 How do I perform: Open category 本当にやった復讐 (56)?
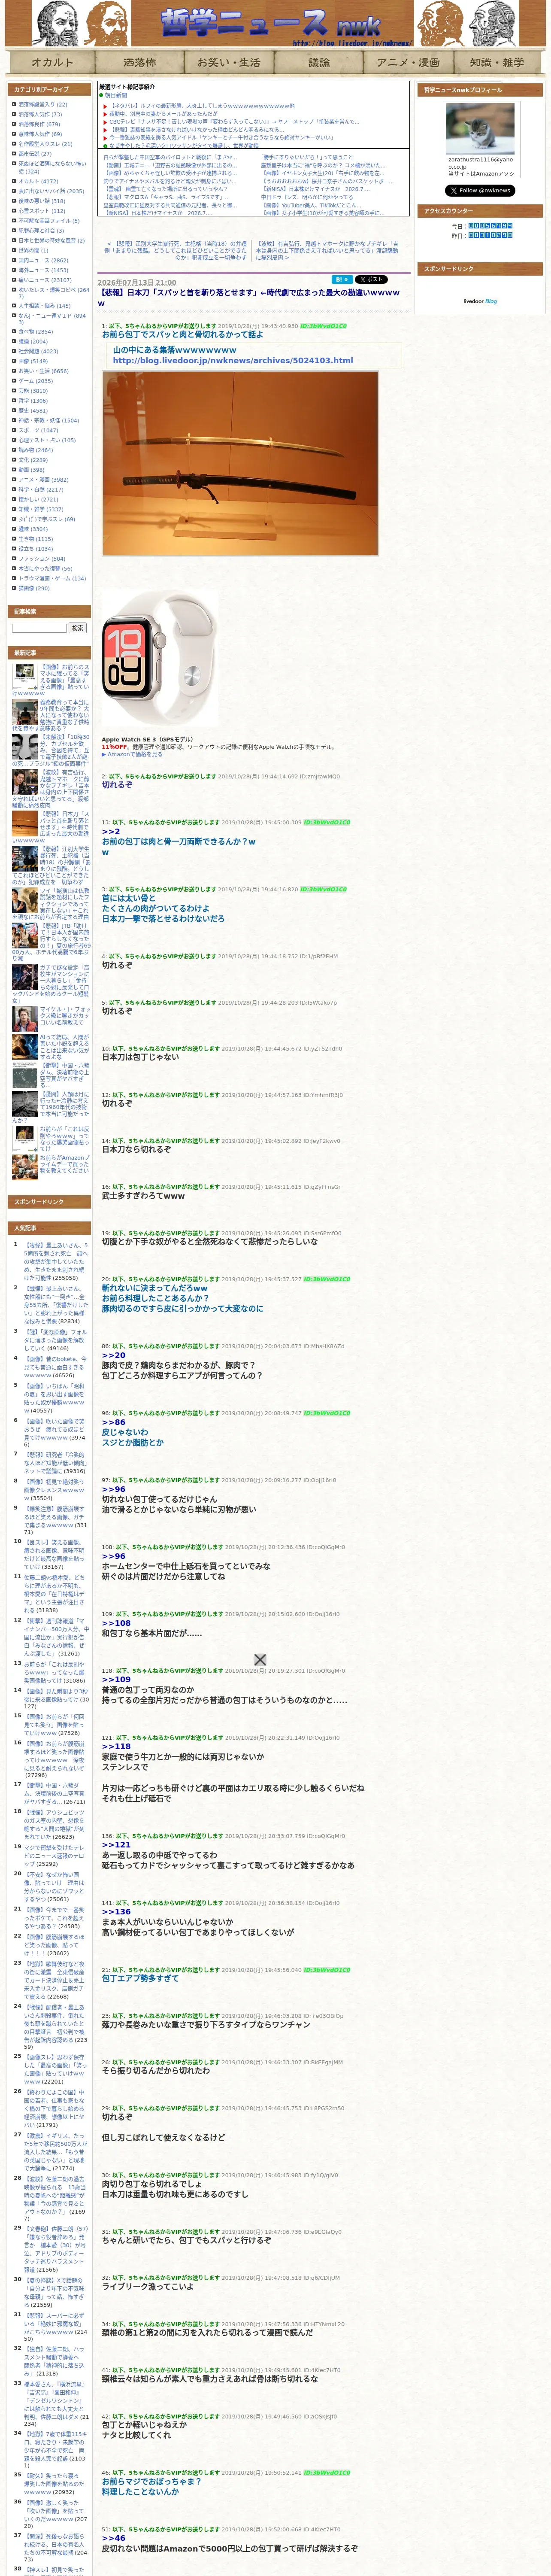click(x=45, y=569)
